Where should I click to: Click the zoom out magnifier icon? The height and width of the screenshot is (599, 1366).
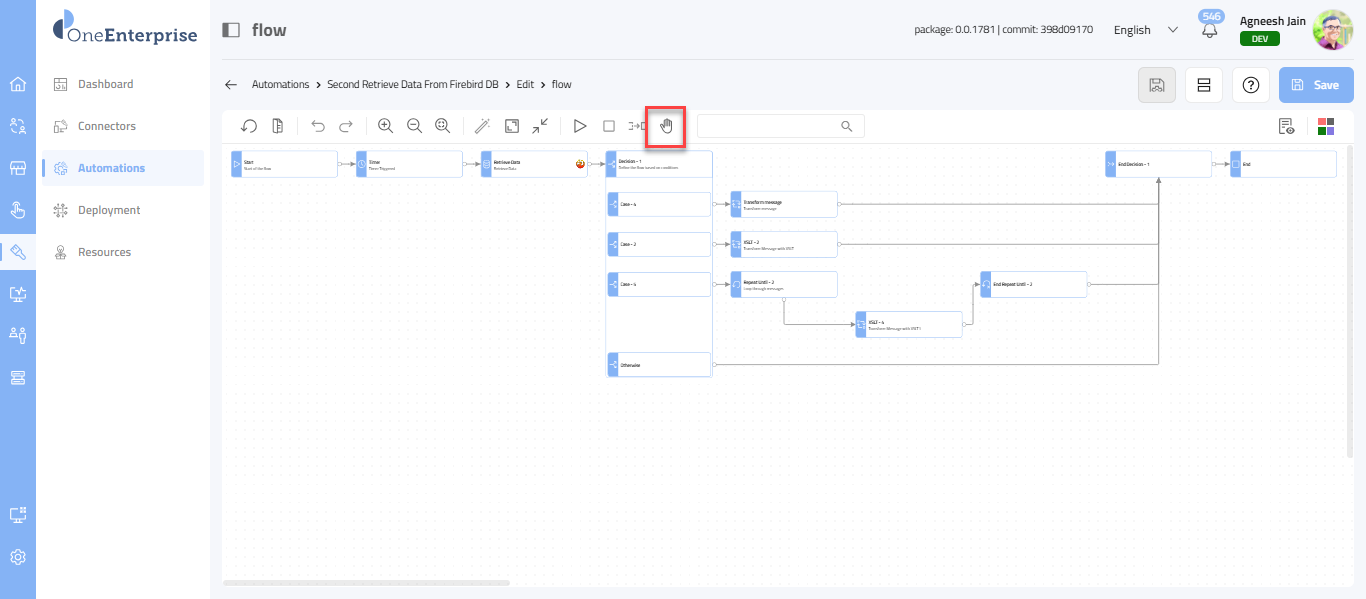pos(414,126)
